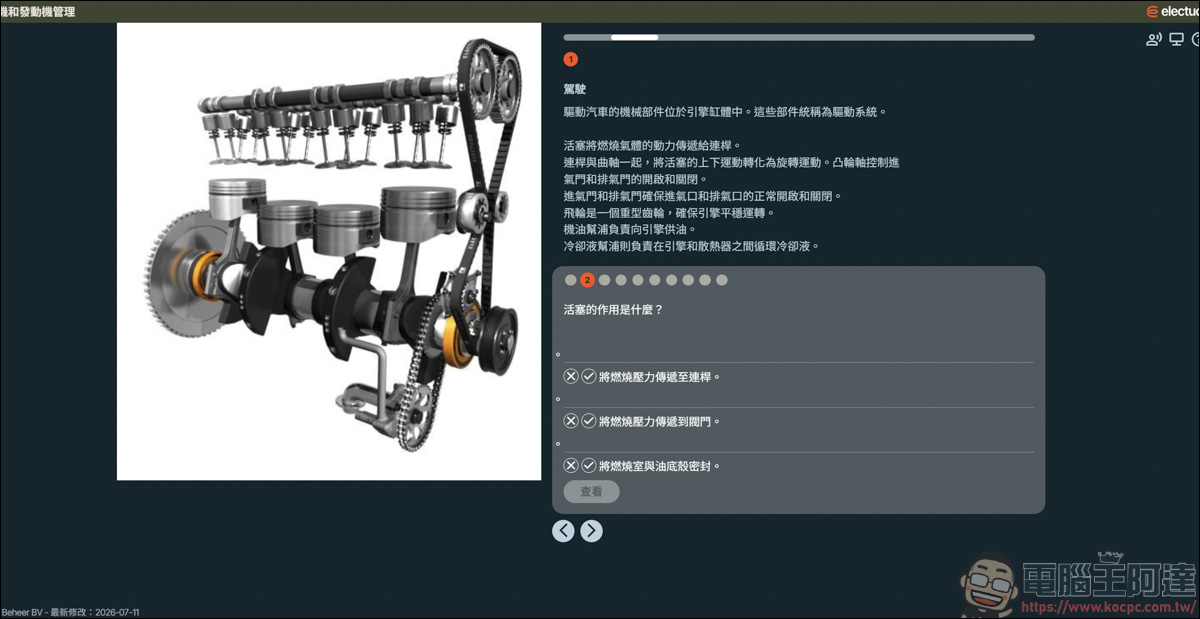This screenshot has width=1200, height=619.
Task: Go to the previous page with left arrow
Action: point(563,531)
